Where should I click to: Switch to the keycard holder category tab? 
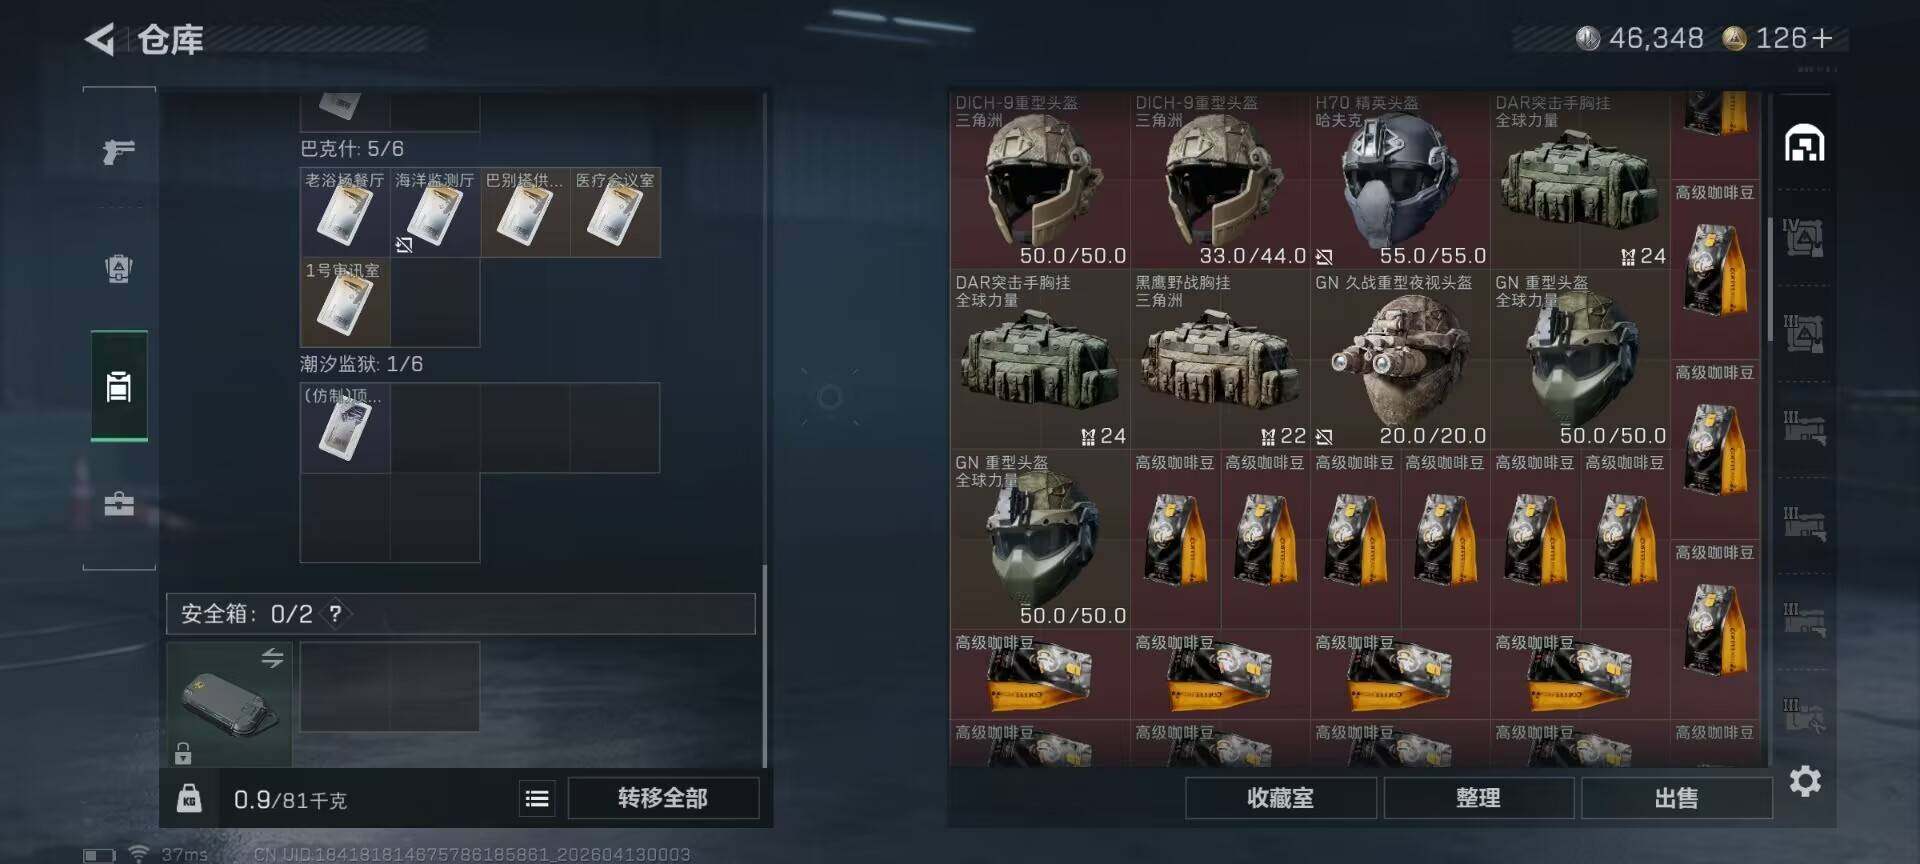(119, 386)
